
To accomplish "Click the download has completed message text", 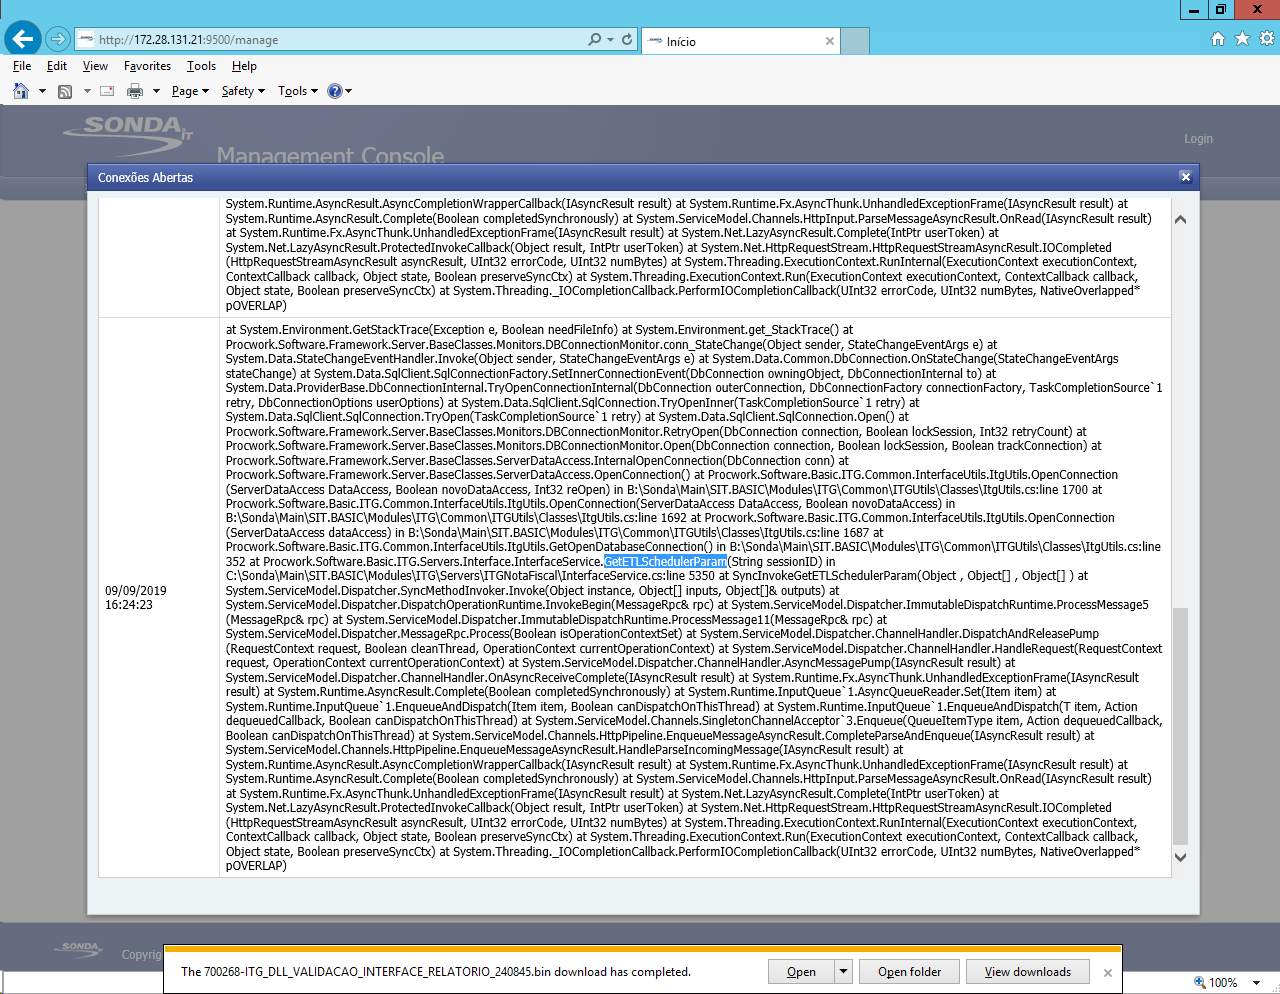I will pyautogui.click(x=436, y=972).
